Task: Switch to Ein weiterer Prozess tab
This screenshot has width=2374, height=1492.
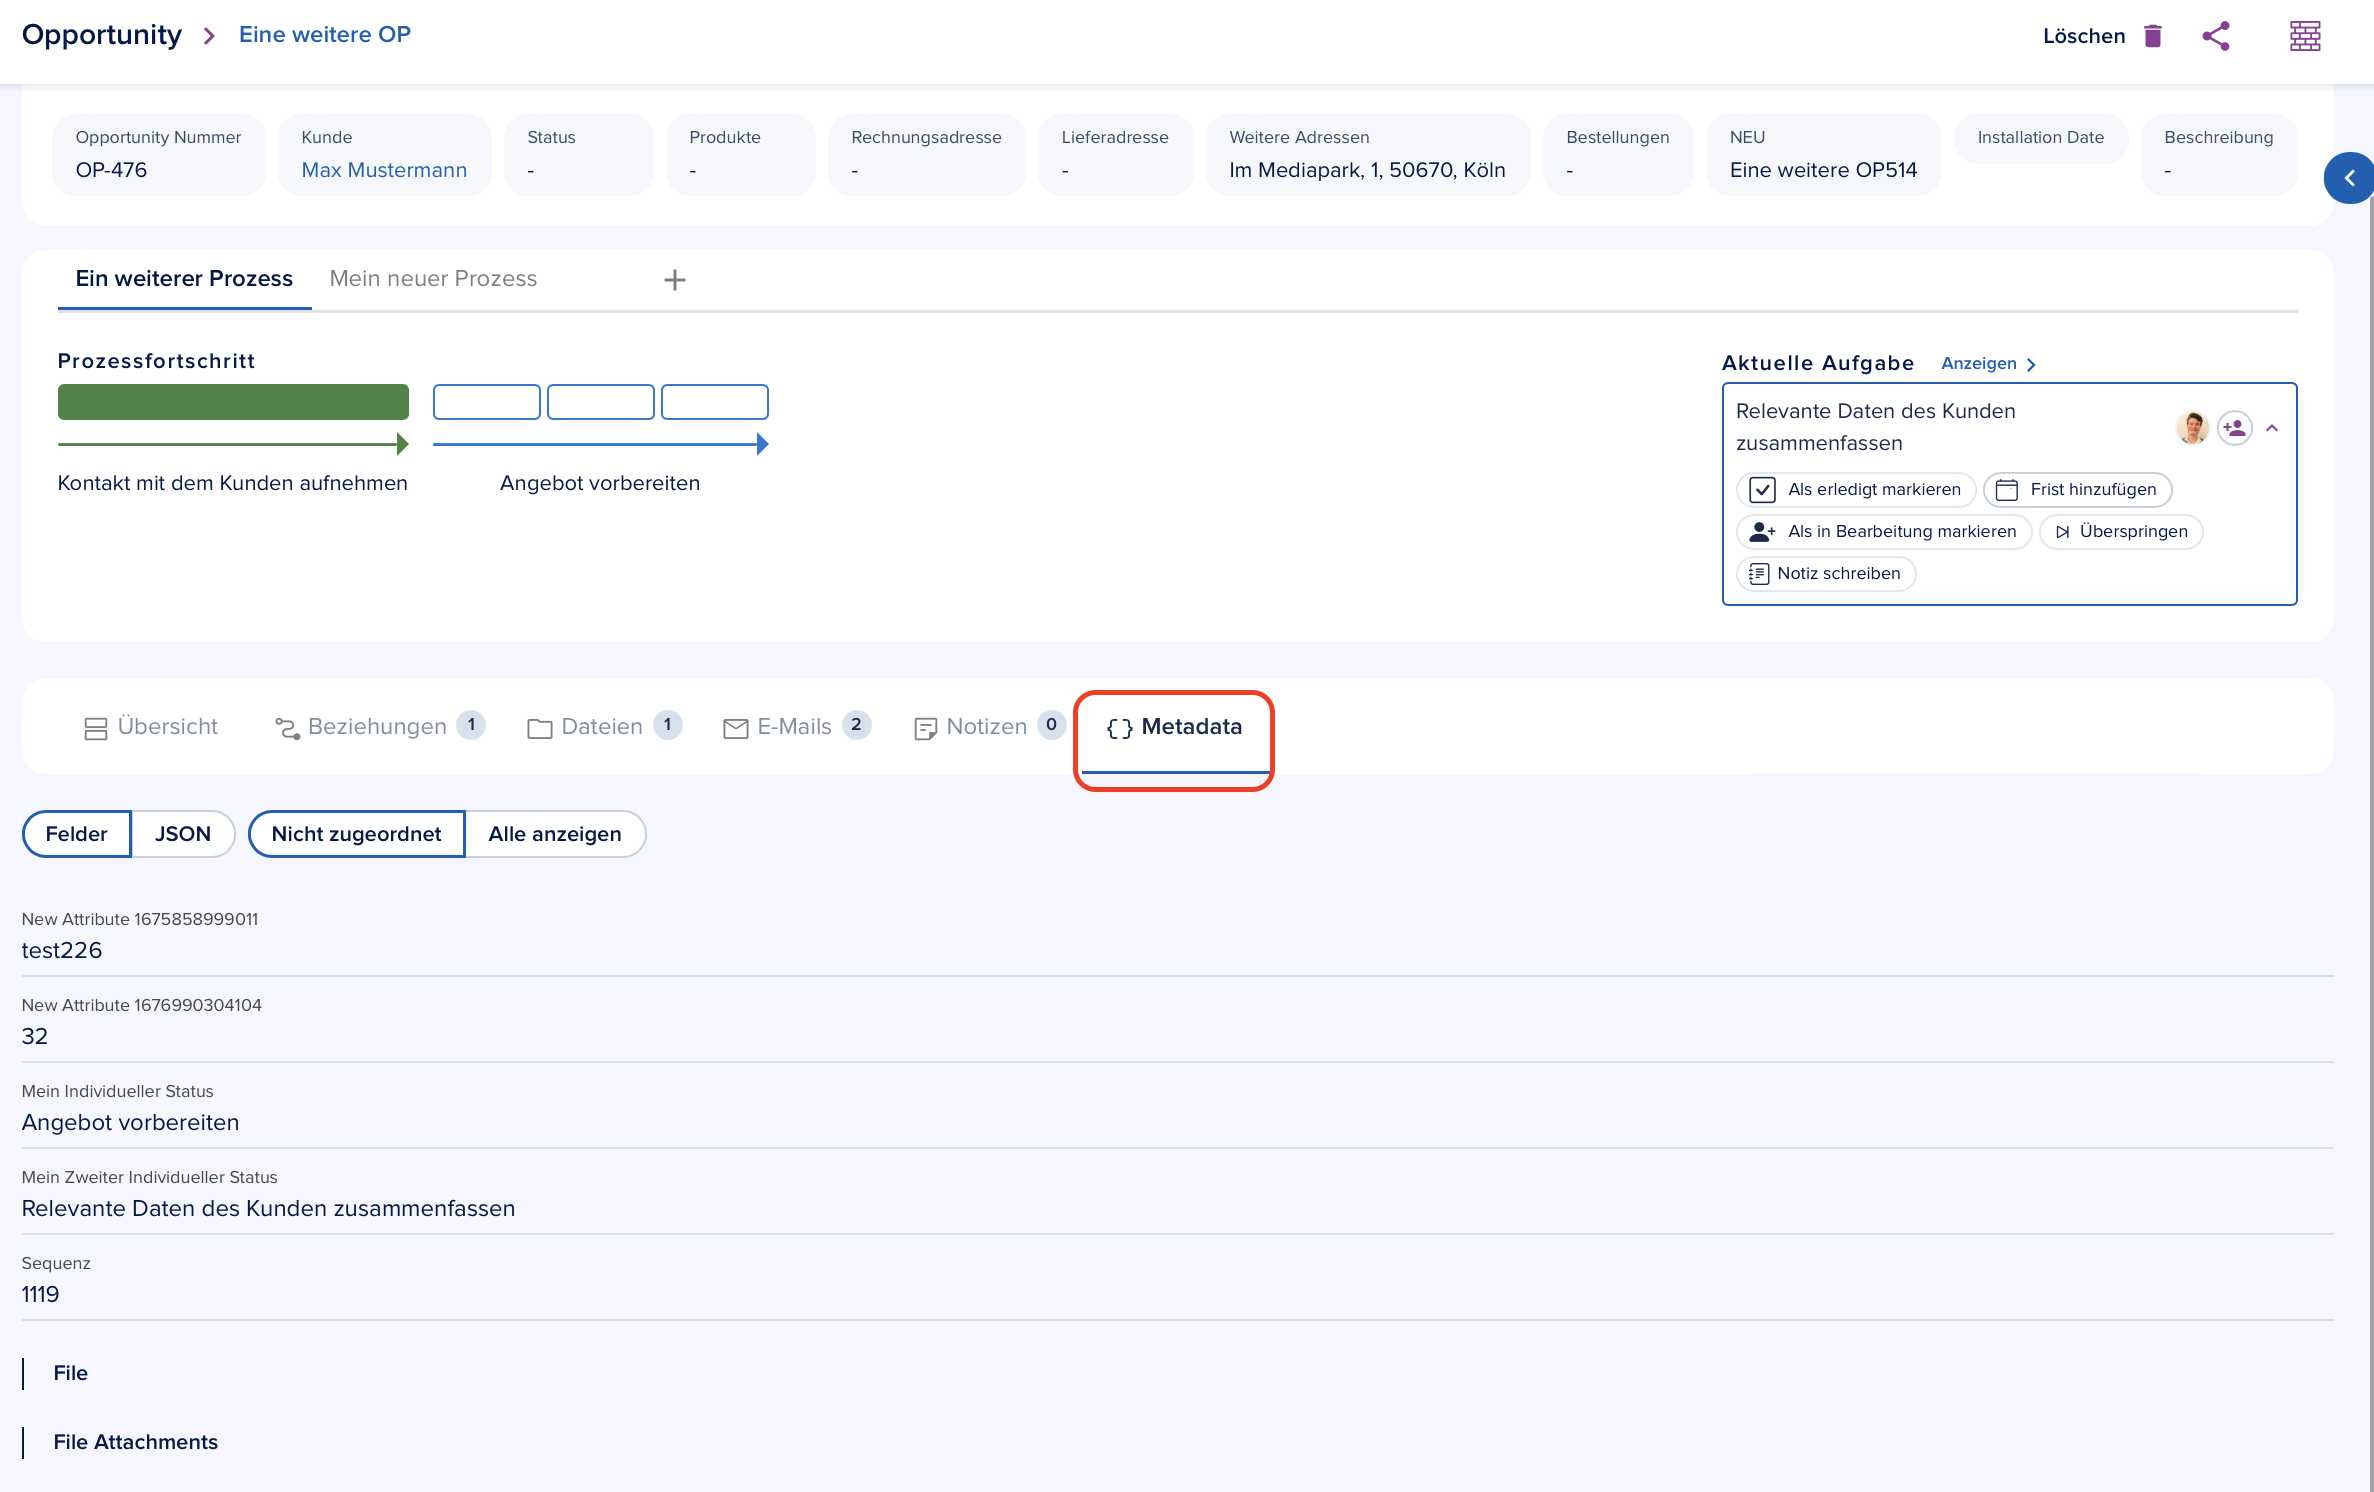Action: [x=184, y=279]
